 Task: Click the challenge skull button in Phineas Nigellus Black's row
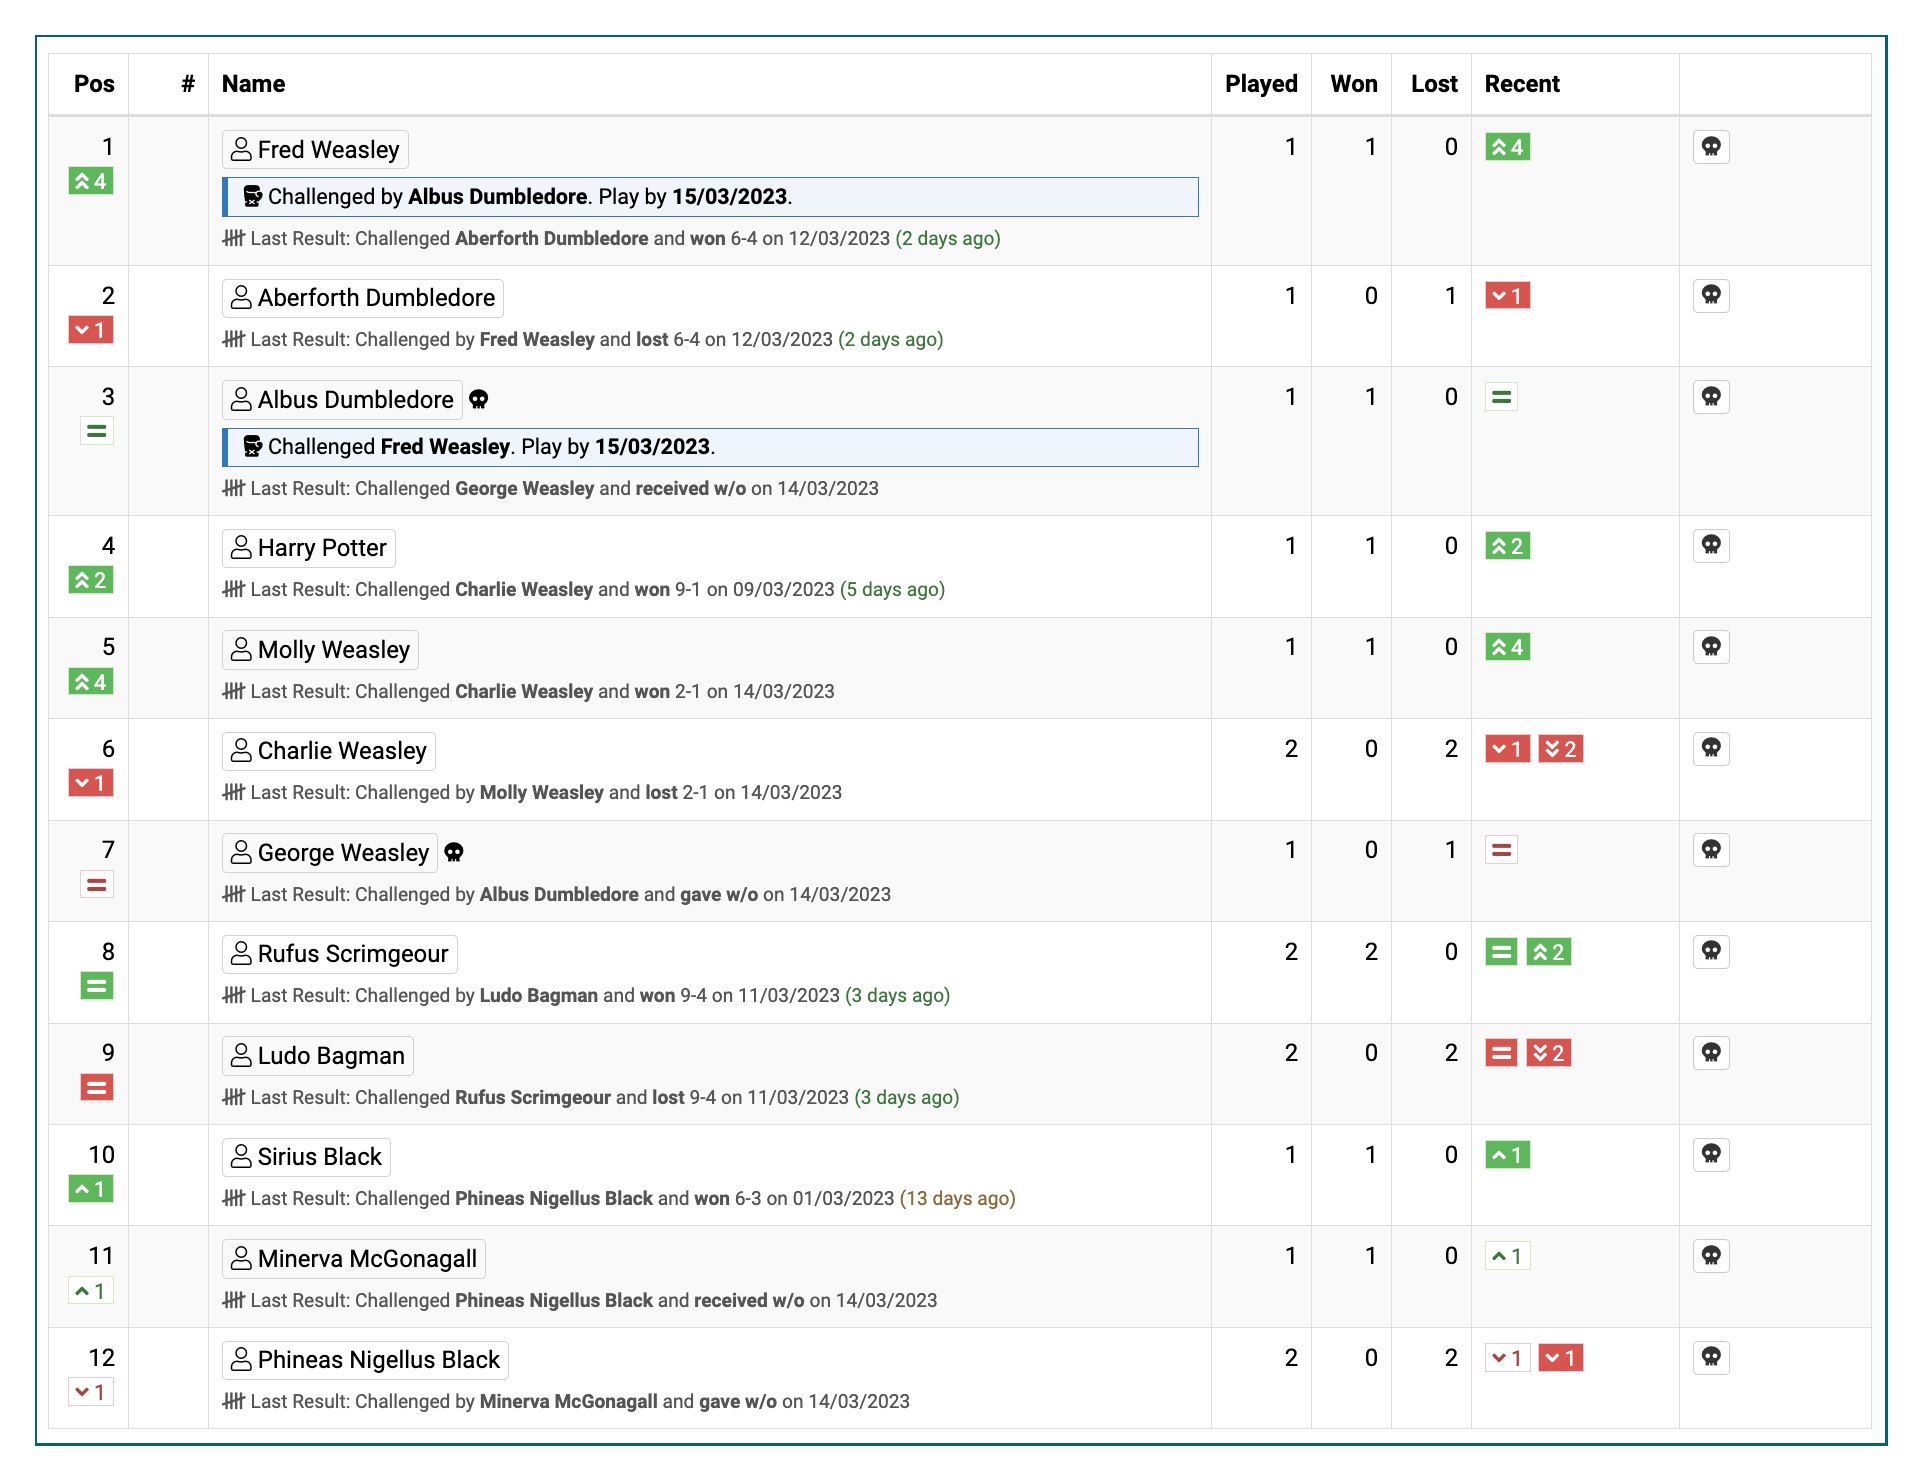(x=1710, y=1358)
